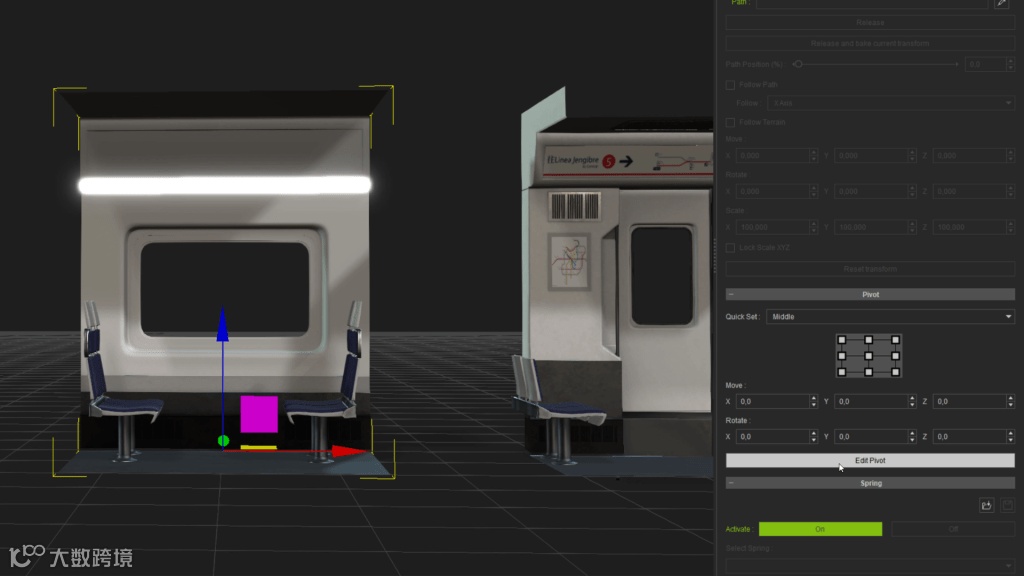Click the load spring preset icon

coord(986,505)
